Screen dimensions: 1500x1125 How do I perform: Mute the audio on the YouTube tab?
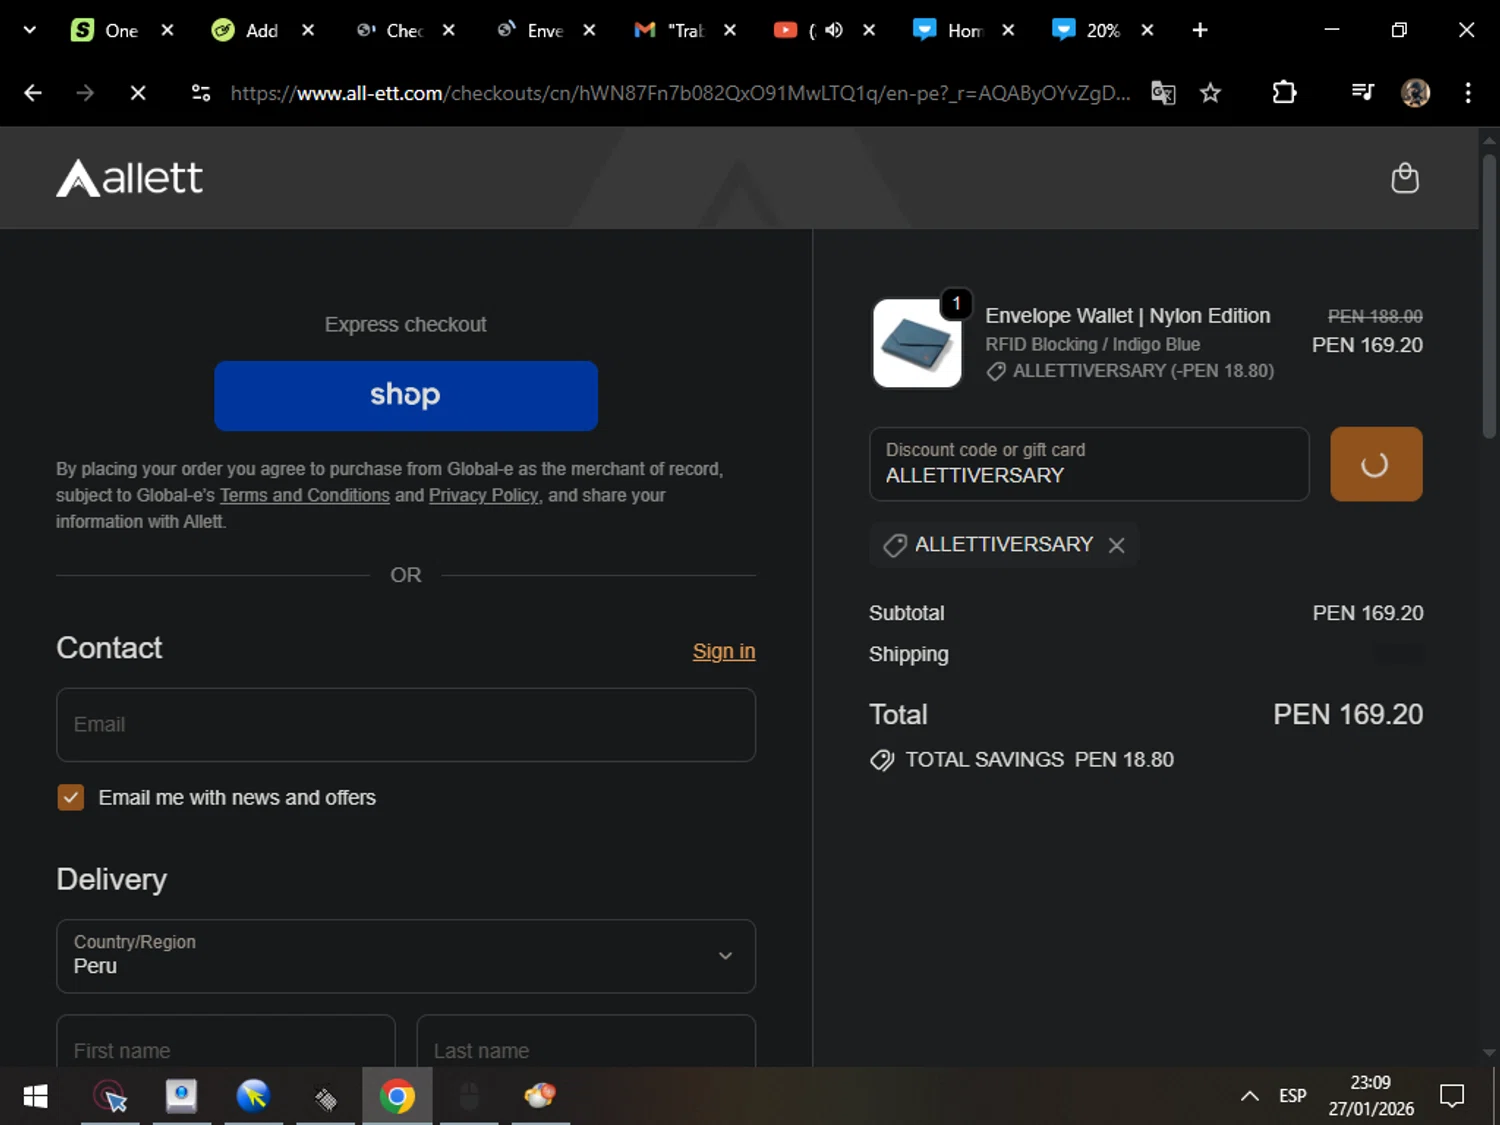coord(834,30)
